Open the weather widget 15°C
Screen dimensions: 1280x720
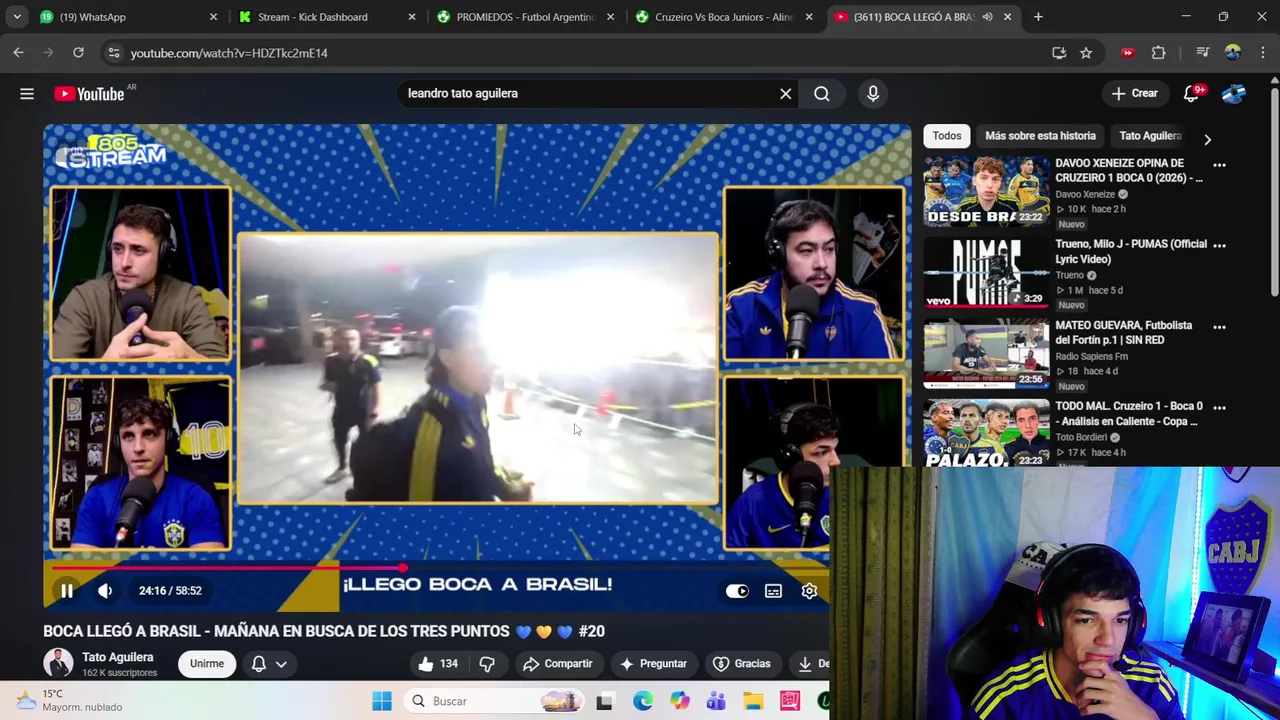pyautogui.click(x=70, y=700)
